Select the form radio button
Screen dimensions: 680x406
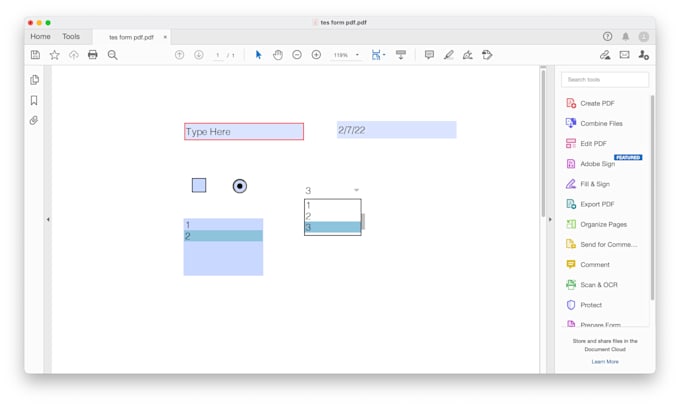(239, 186)
